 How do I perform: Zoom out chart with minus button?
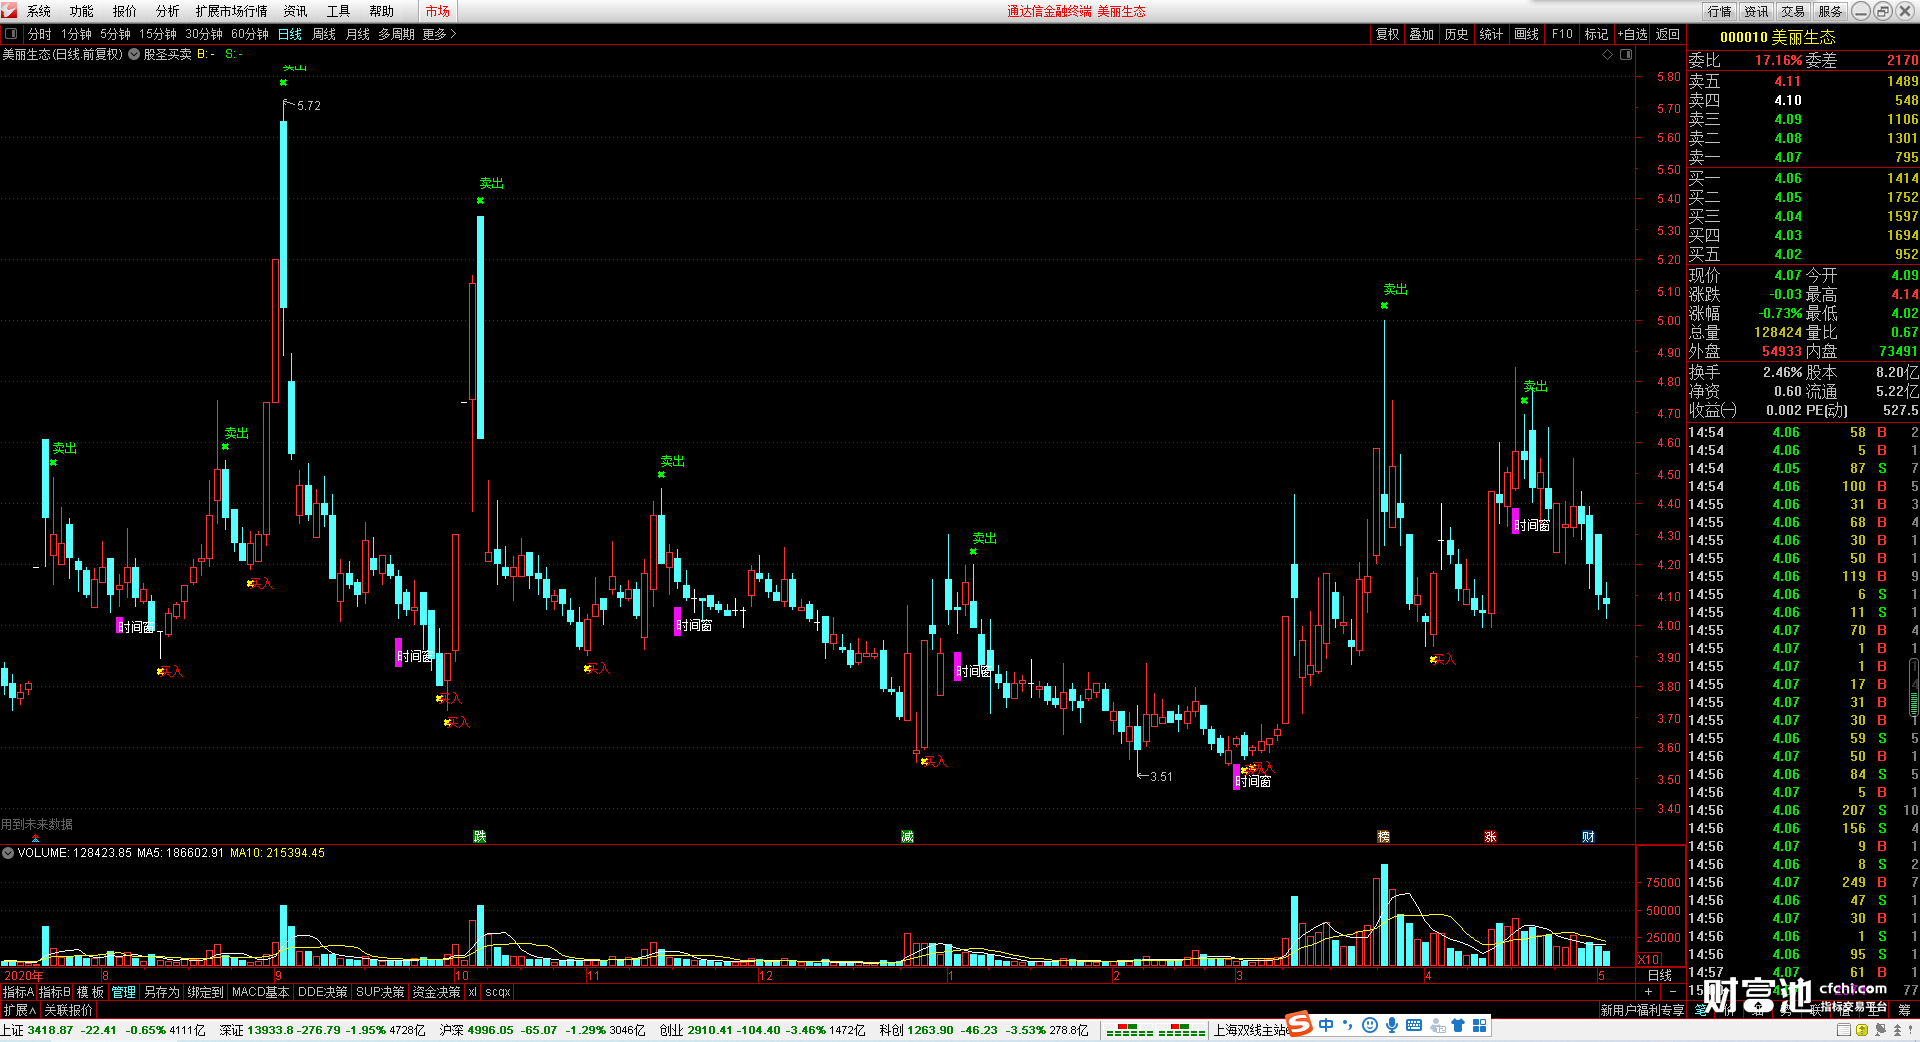coord(1673,991)
